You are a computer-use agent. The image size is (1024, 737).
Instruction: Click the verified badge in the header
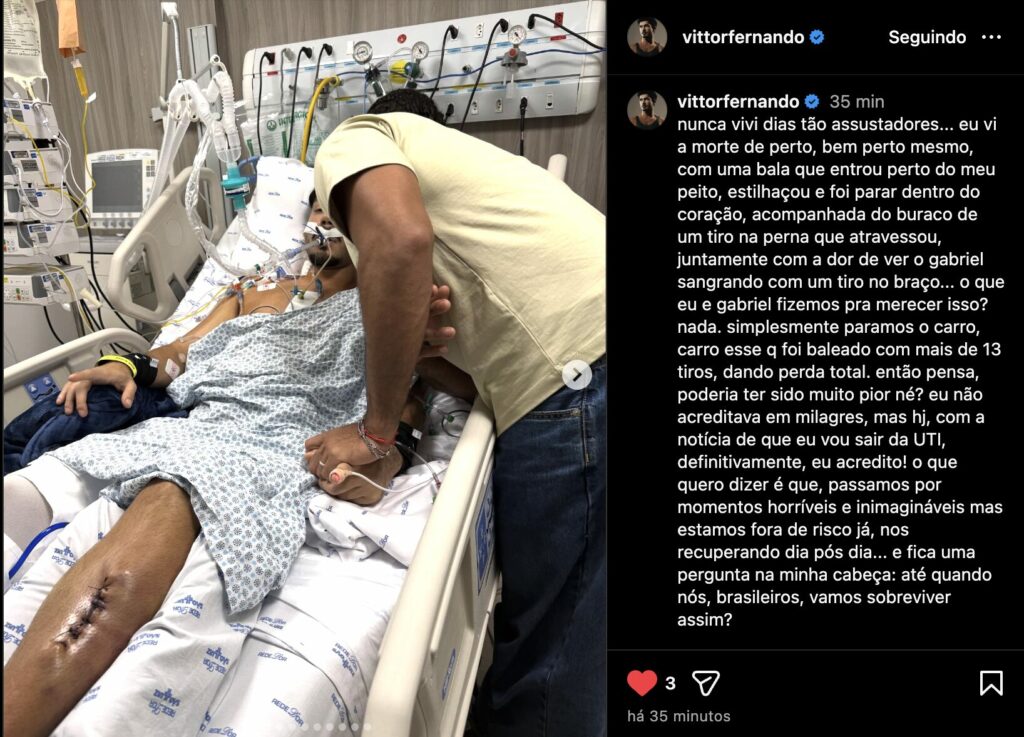pyautogui.click(x=816, y=37)
